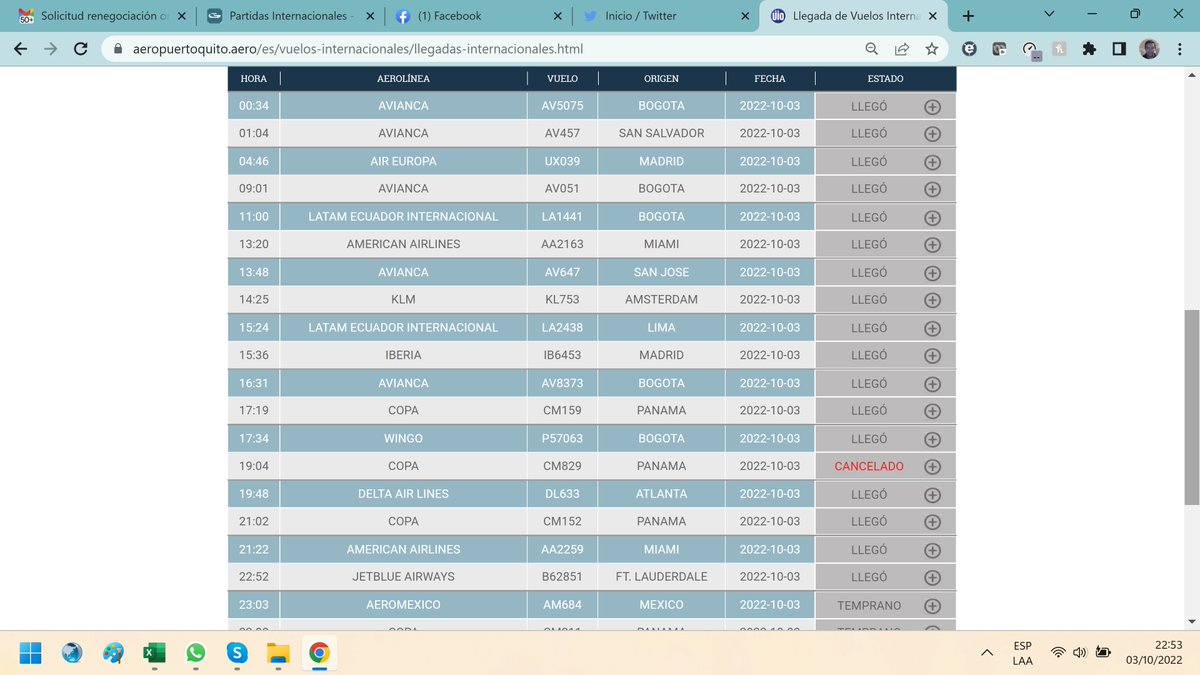
Task: Open the Chrome profile avatar
Action: click(x=1150, y=49)
